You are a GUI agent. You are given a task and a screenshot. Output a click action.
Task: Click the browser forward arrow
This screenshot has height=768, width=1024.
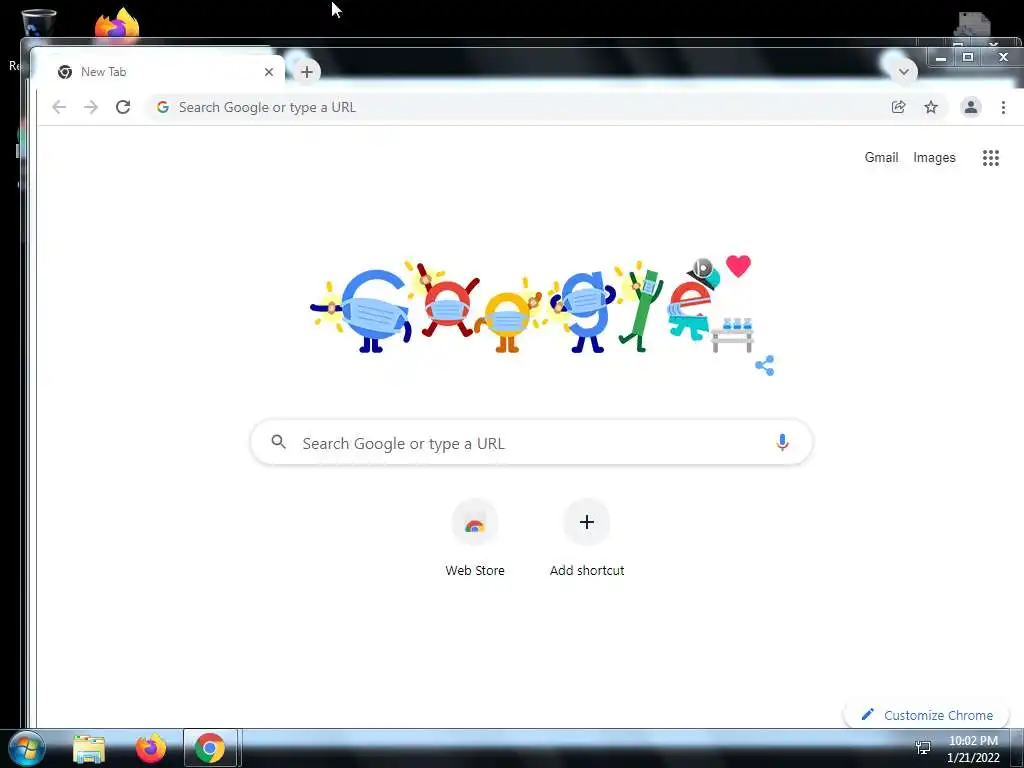coord(91,107)
